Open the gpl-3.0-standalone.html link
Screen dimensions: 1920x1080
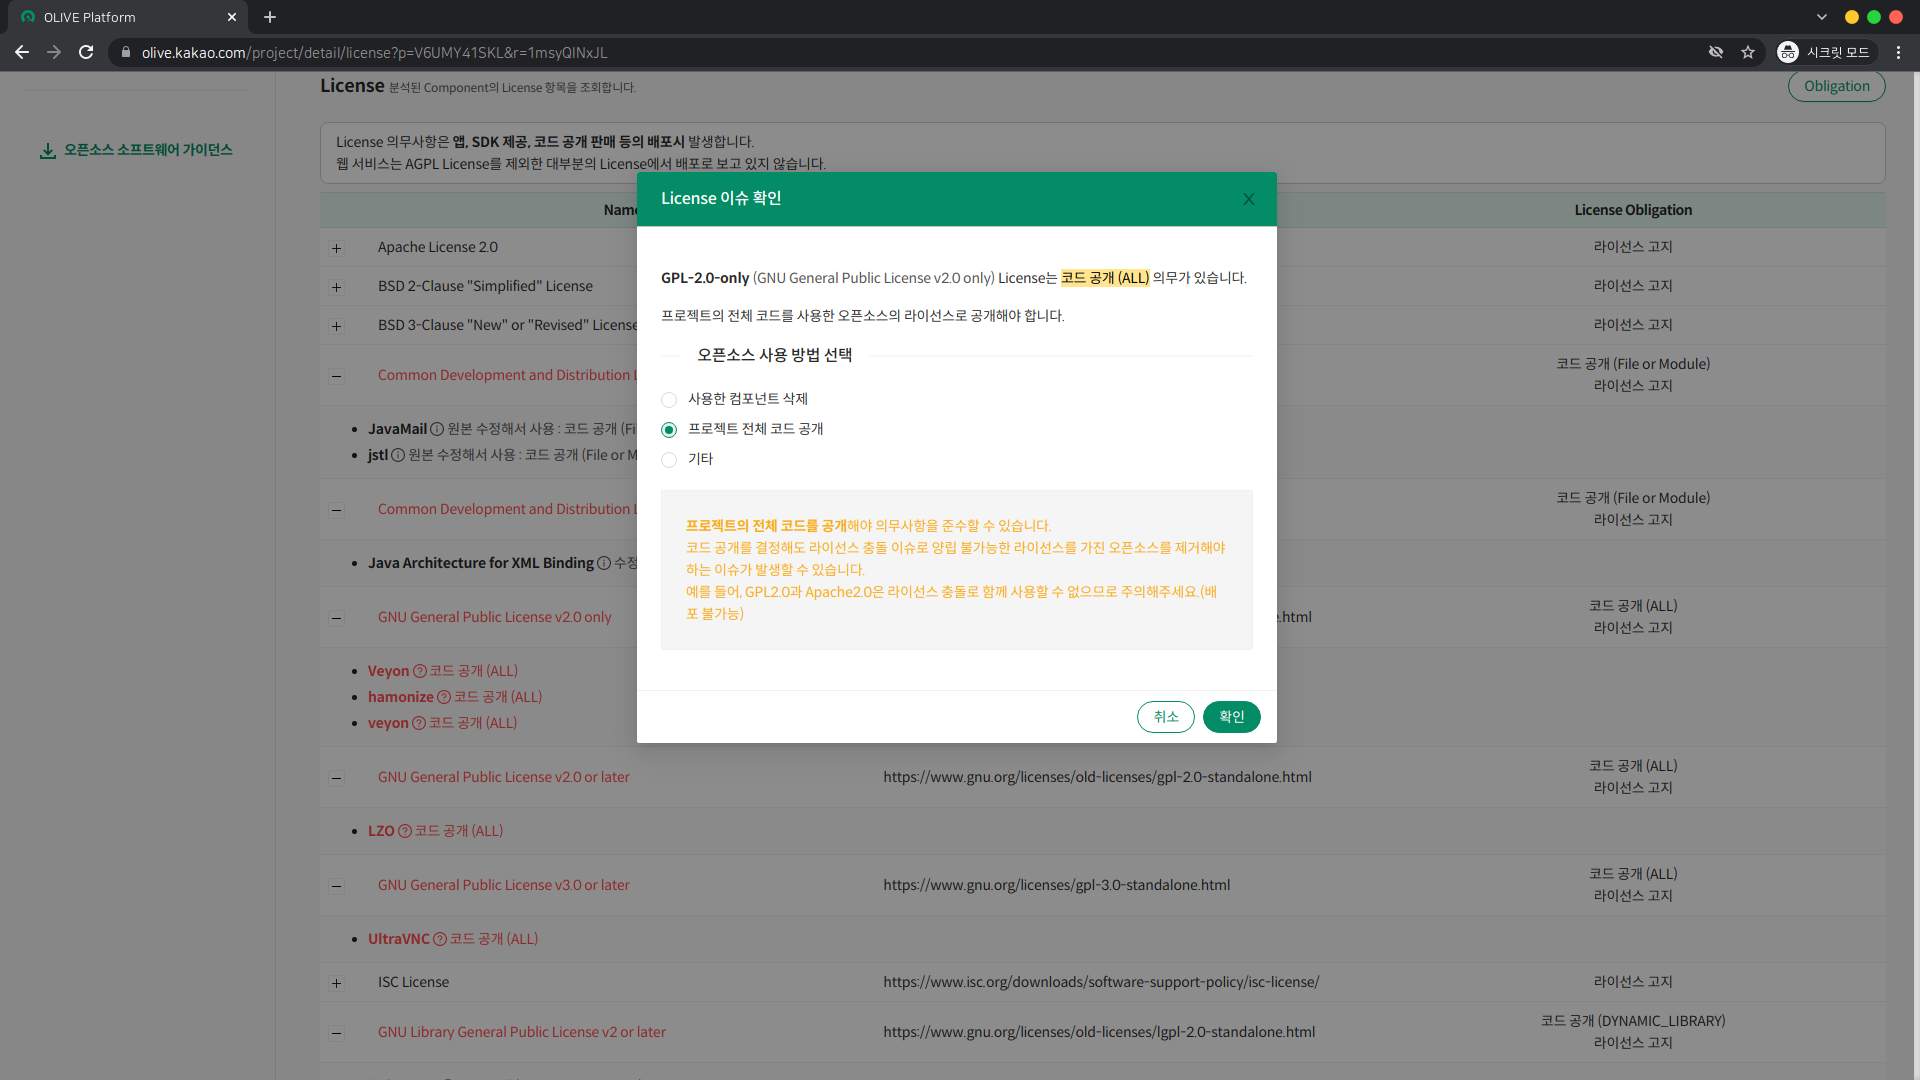1056,884
